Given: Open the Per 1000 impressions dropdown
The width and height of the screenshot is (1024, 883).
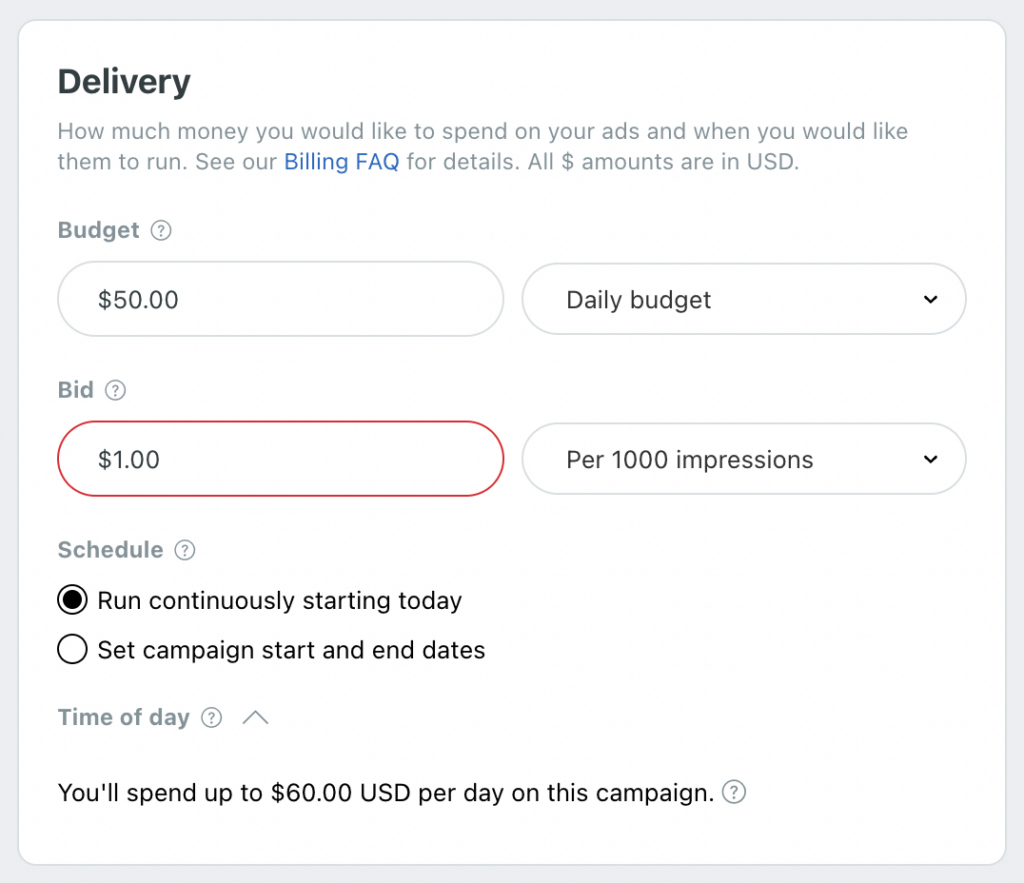Looking at the screenshot, I should tap(744, 459).
